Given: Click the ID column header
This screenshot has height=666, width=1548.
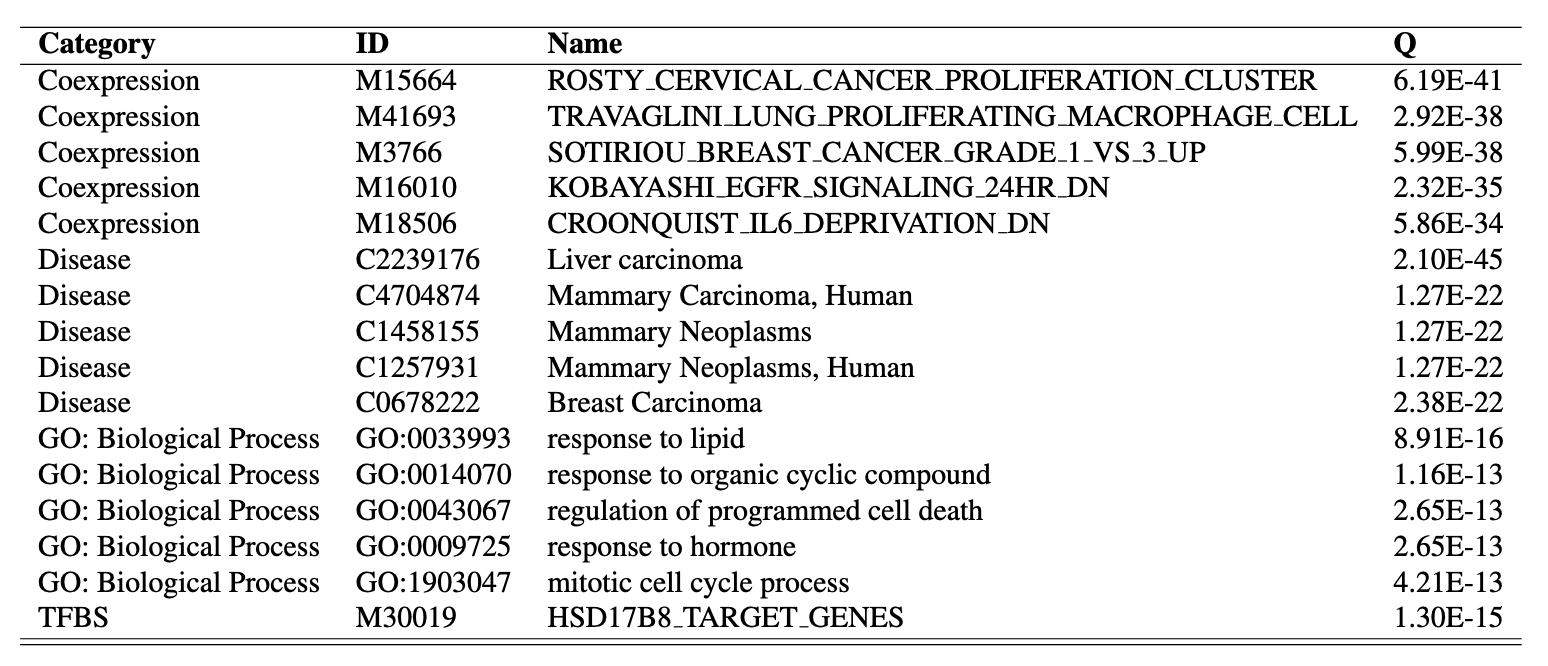Looking at the screenshot, I should click(372, 44).
